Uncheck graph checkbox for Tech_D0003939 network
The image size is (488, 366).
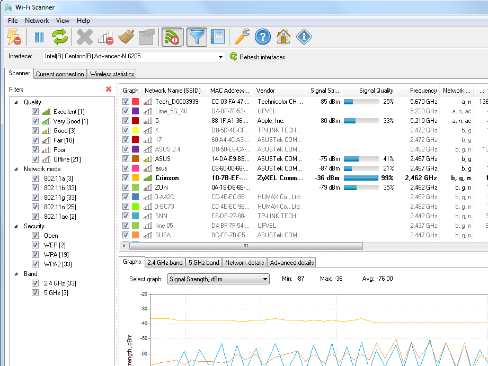[x=126, y=101]
